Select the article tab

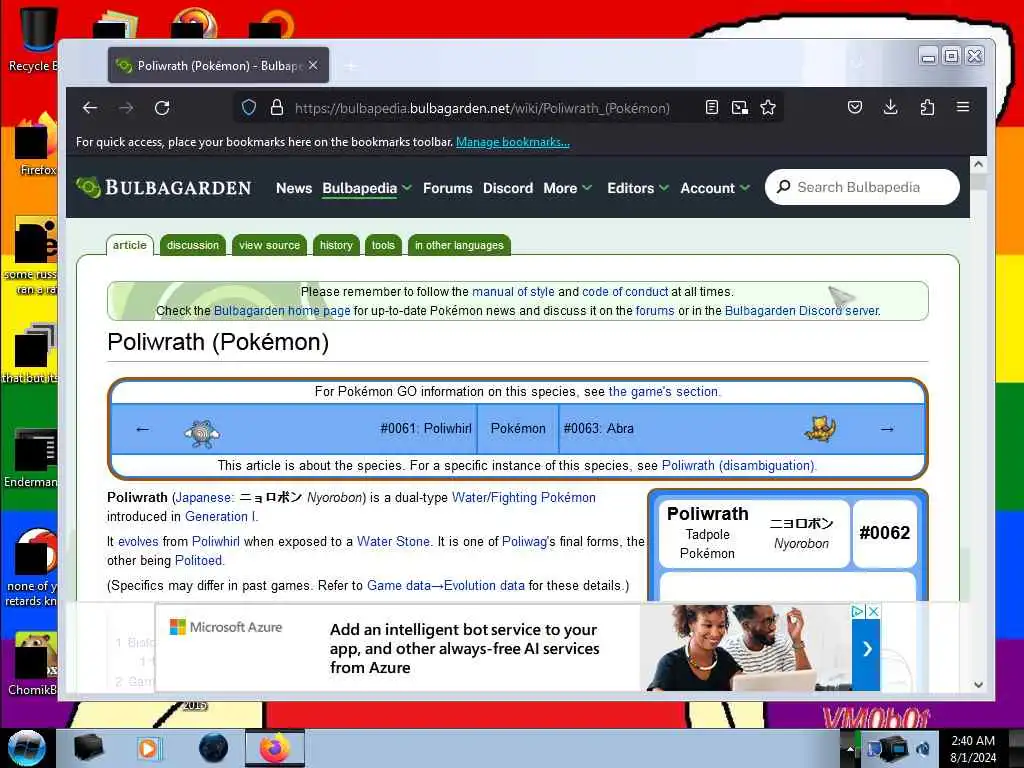(129, 245)
